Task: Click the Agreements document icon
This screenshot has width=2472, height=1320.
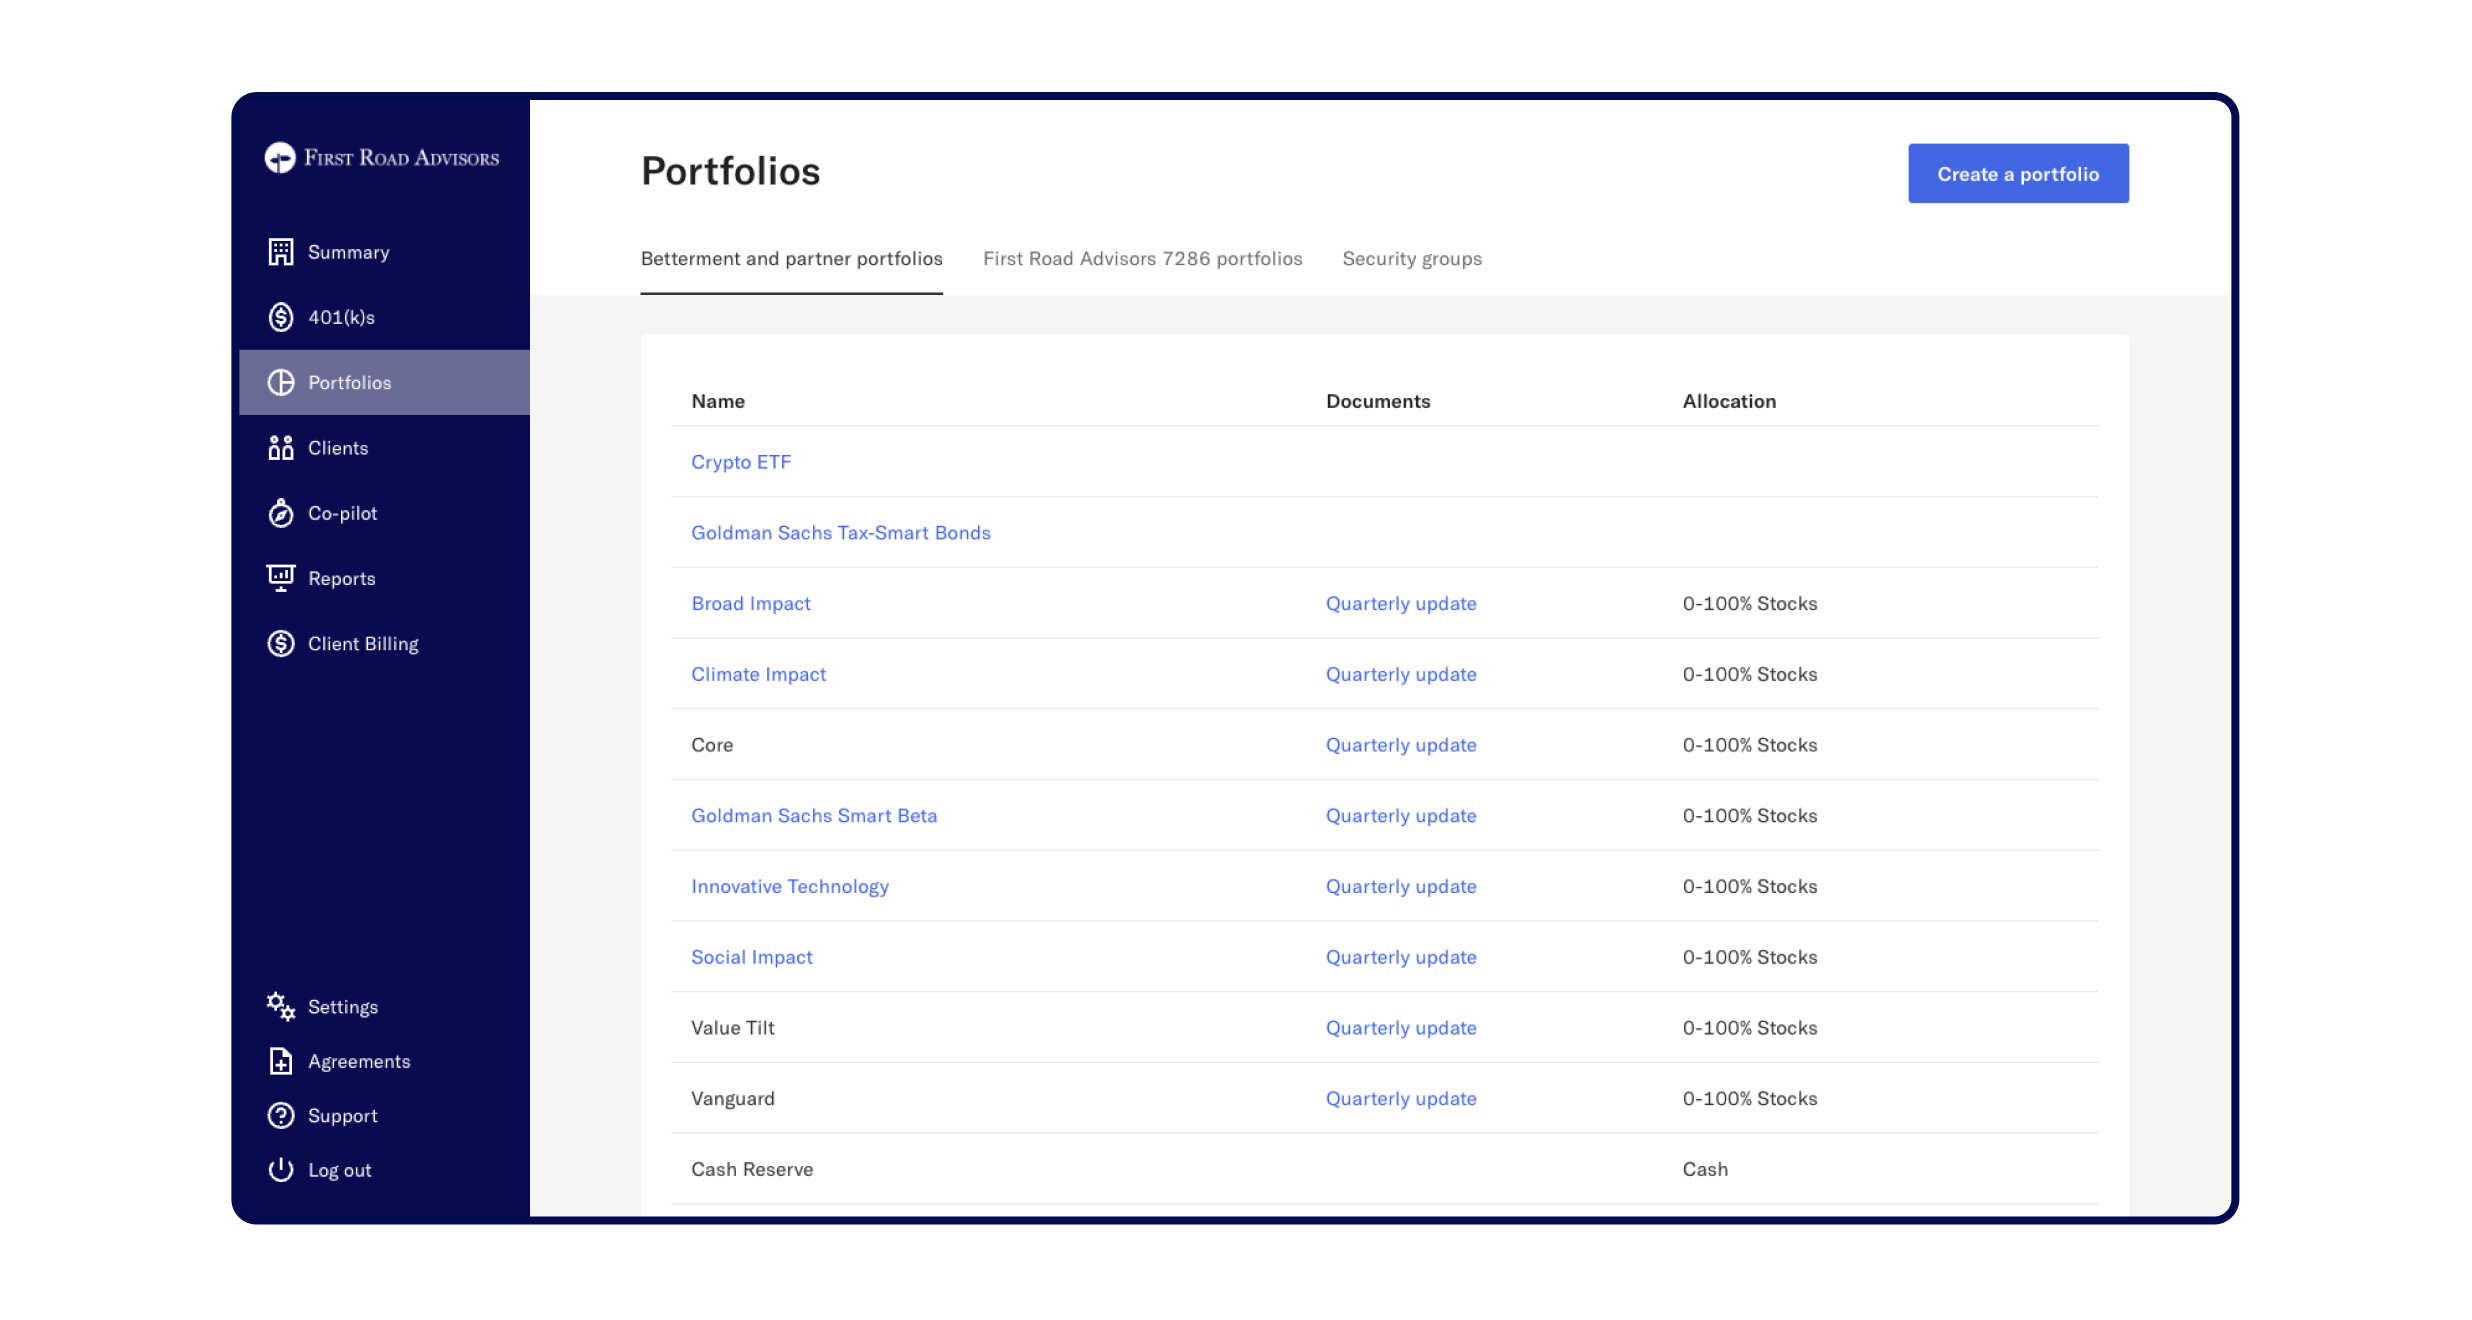Action: [281, 1061]
